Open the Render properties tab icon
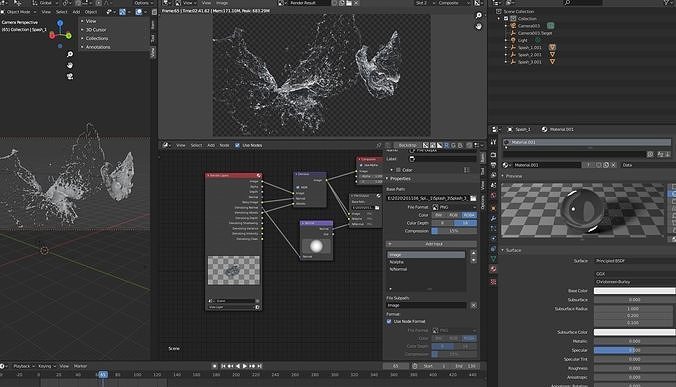Screen dimensions: 676x387 point(494,155)
